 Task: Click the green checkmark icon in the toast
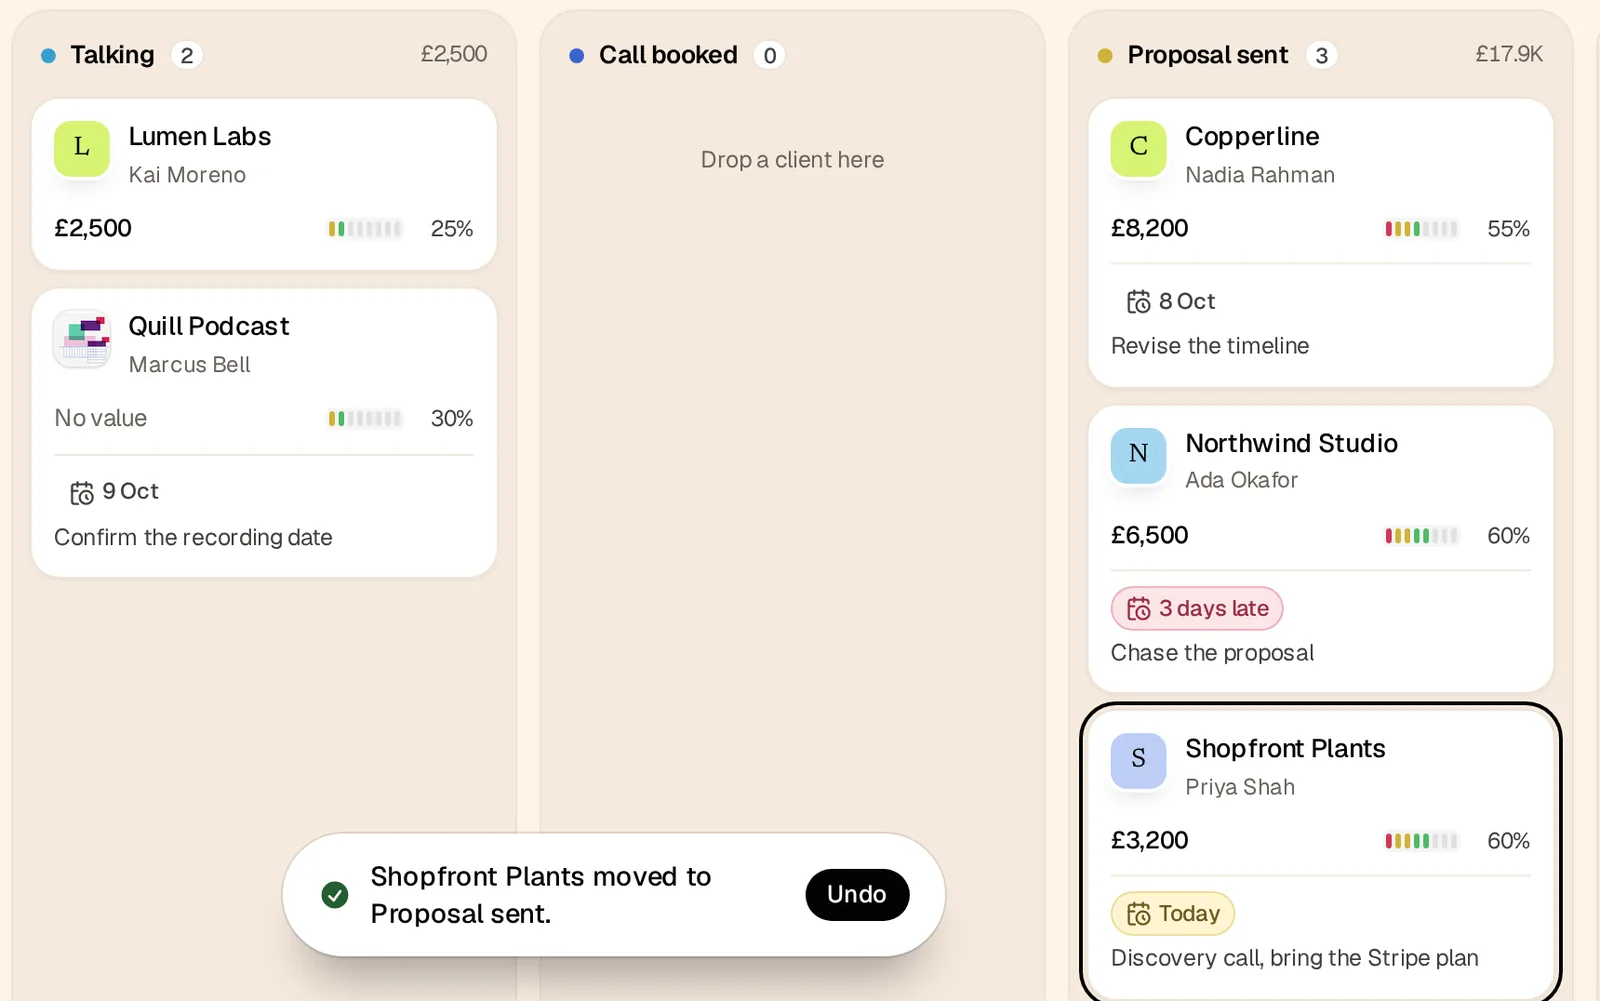pyautogui.click(x=335, y=895)
